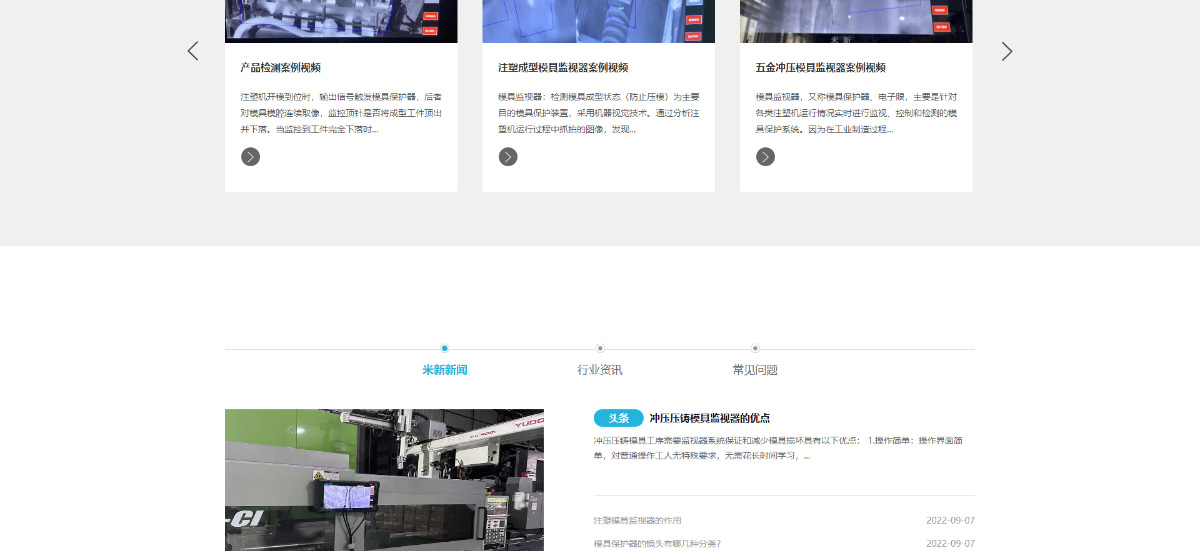The width and height of the screenshot is (1200, 551).
Task: Open news item 注塑模具监视器的作用
Action: 637,521
